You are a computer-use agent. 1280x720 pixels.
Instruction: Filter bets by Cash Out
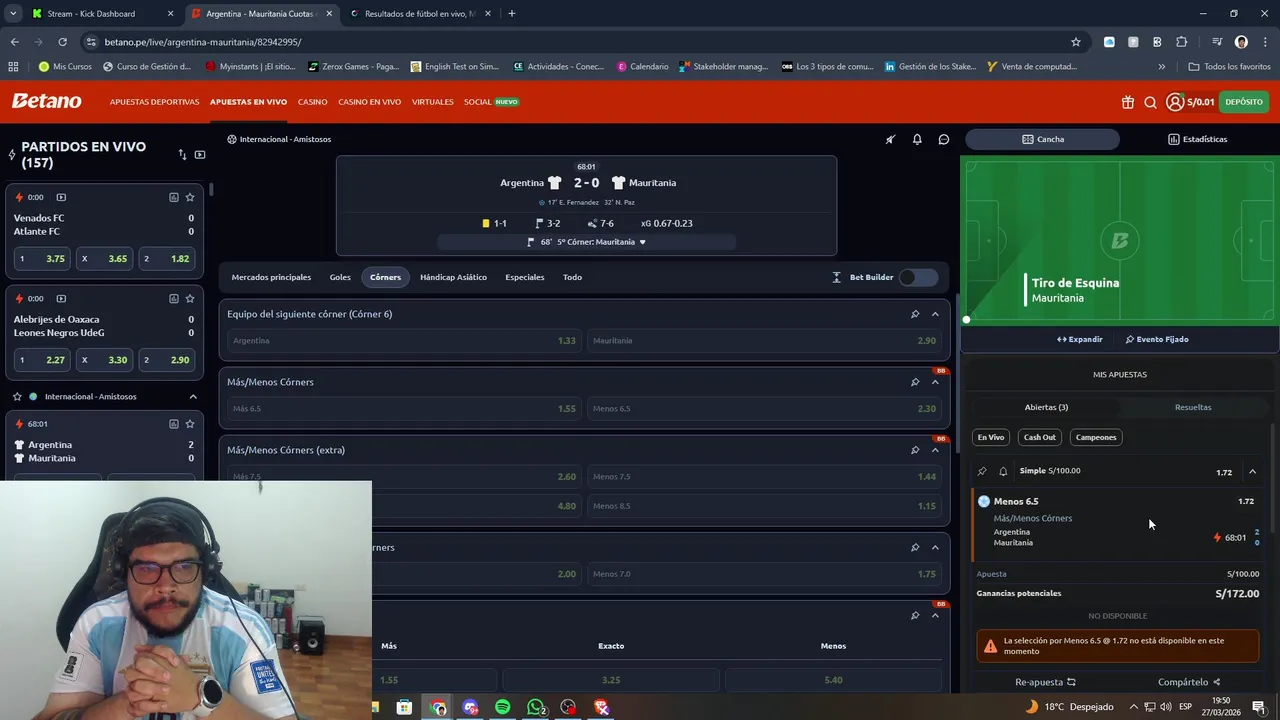[1039, 437]
